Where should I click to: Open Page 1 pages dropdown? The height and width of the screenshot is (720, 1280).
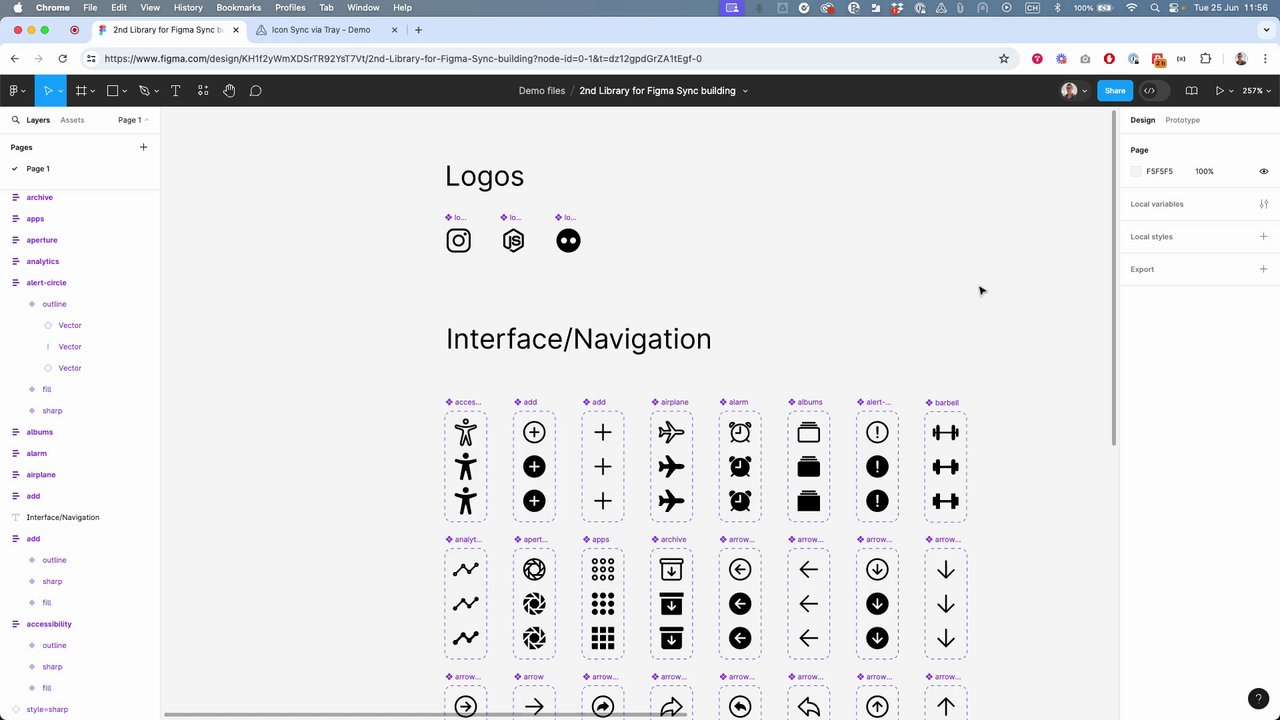point(133,120)
